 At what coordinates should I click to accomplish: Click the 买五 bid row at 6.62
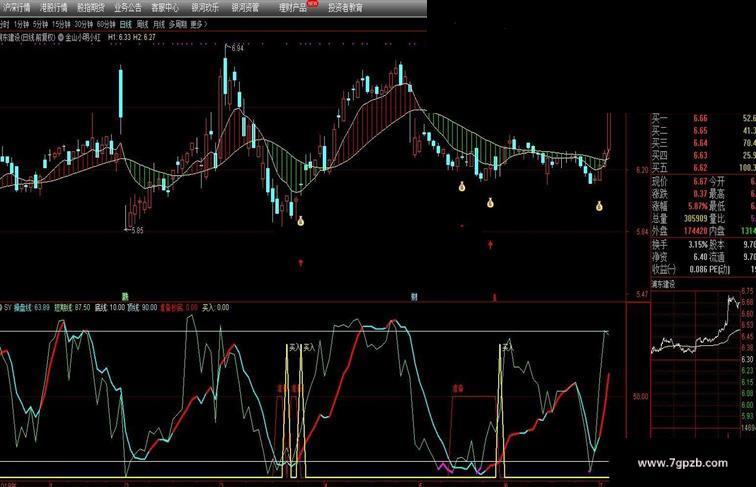click(x=703, y=168)
